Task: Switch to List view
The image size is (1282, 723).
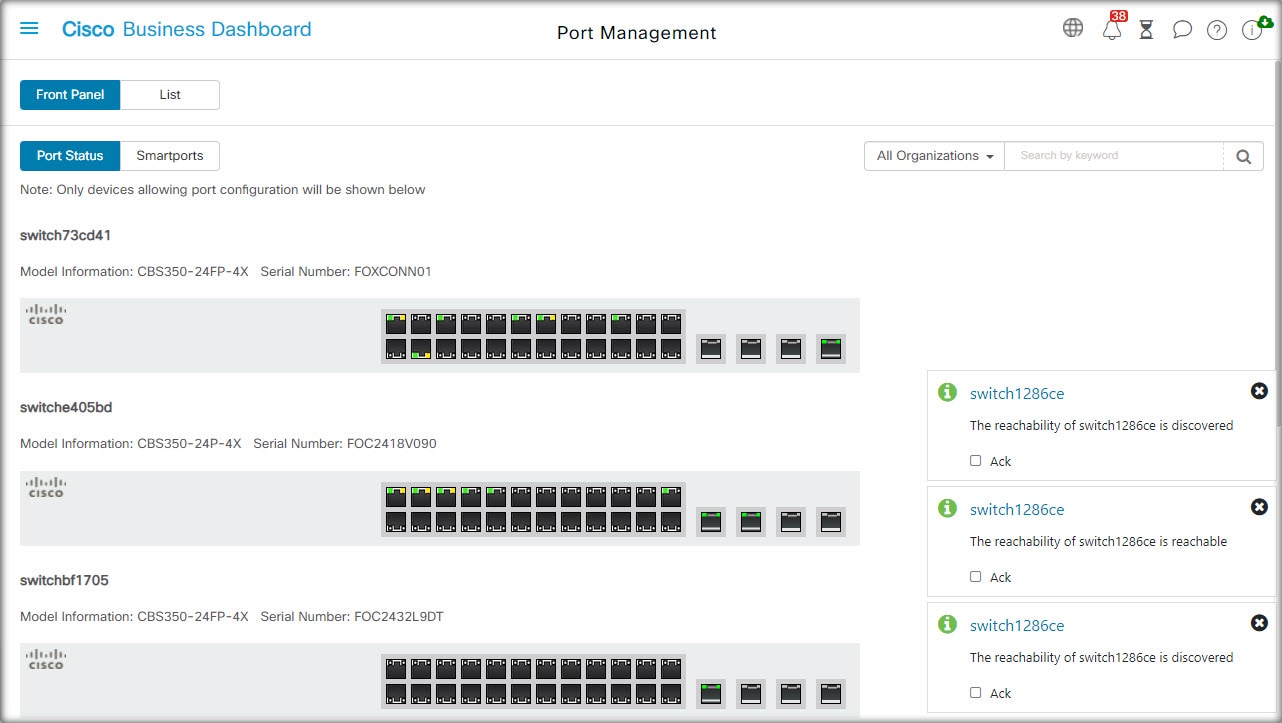Action: [170, 95]
